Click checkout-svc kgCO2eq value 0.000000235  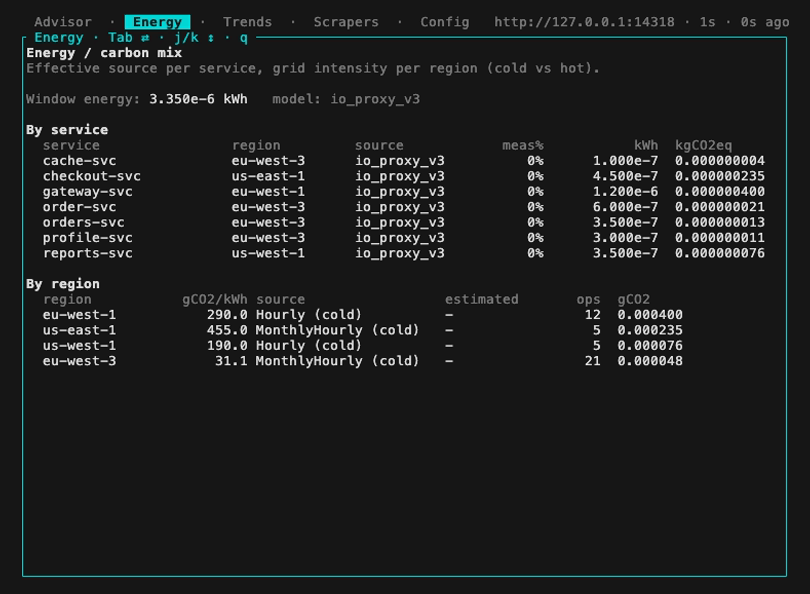[720, 176]
